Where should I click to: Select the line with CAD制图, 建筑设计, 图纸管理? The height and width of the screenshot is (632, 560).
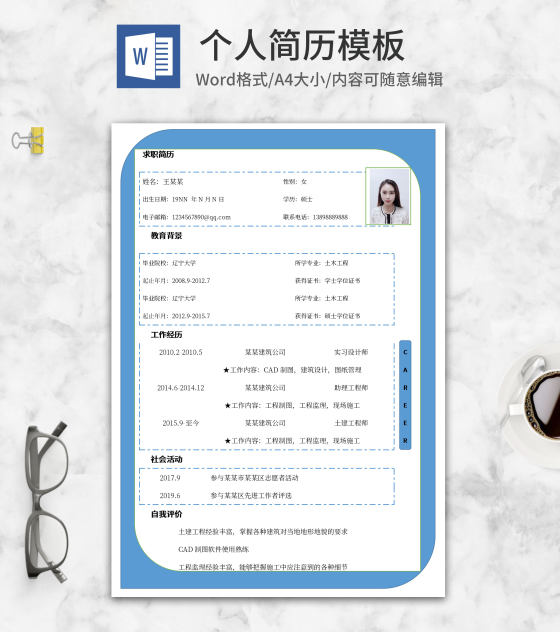[x=292, y=370]
